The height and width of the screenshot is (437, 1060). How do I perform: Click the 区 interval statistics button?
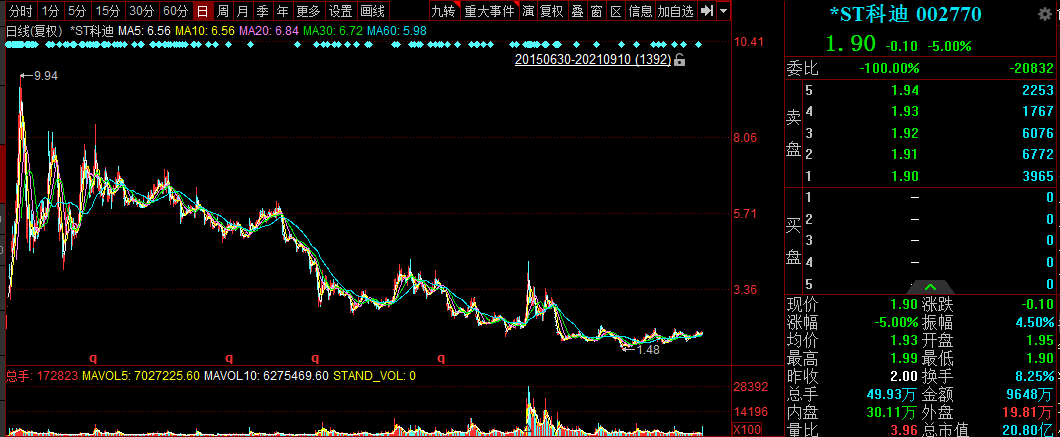[616, 11]
